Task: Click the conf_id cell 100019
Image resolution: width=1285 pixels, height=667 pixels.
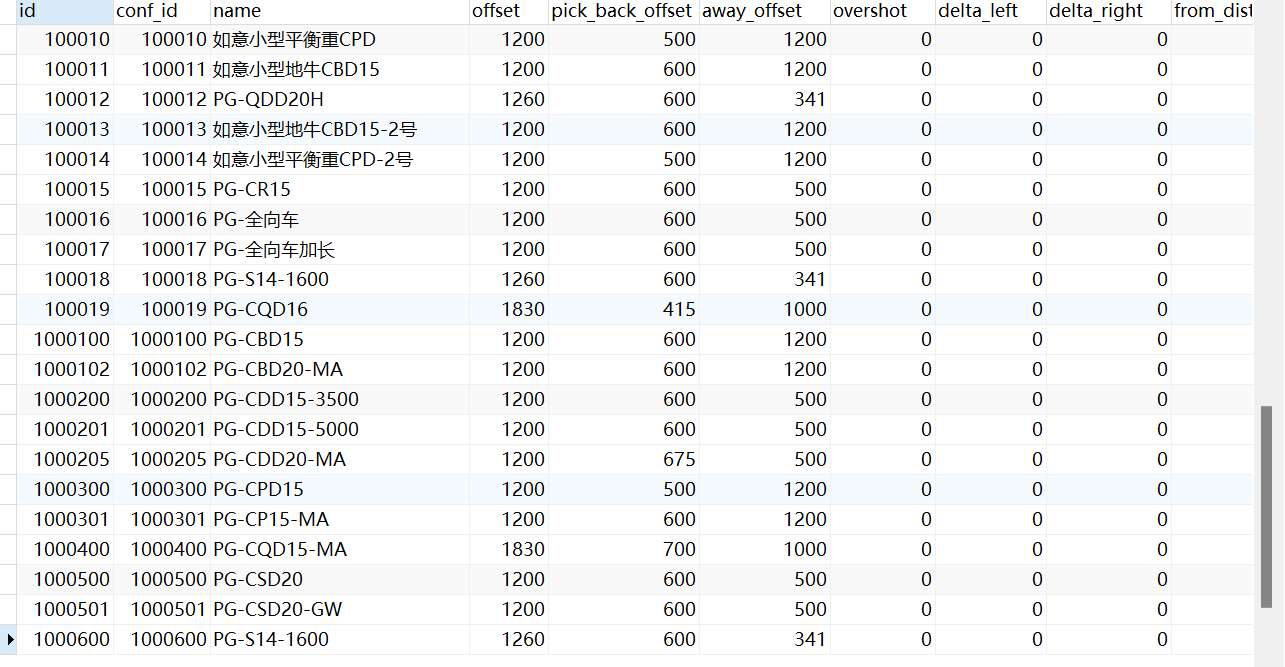Action: tap(162, 309)
